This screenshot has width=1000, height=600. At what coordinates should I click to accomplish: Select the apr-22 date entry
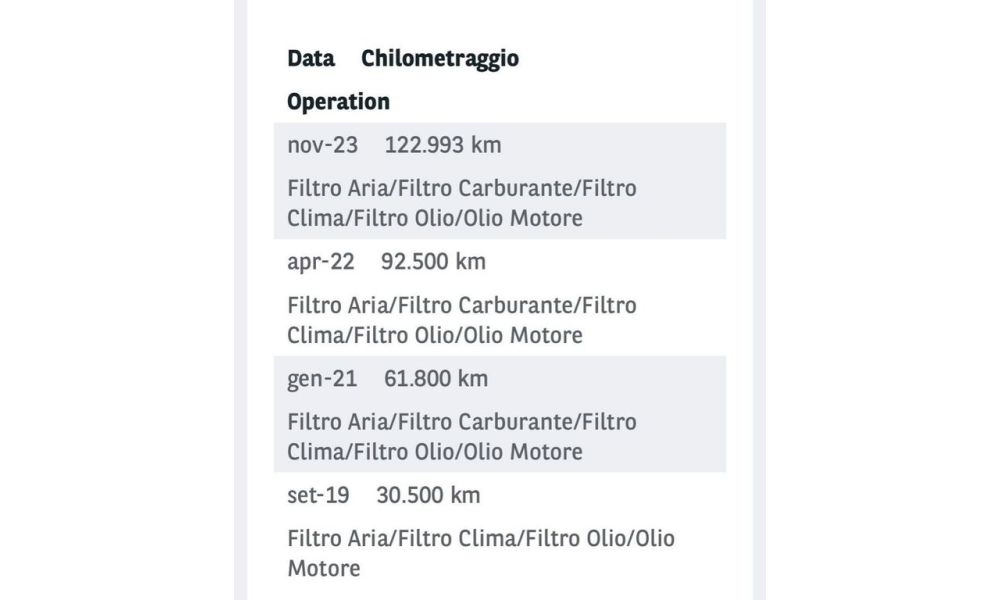pos(320,263)
